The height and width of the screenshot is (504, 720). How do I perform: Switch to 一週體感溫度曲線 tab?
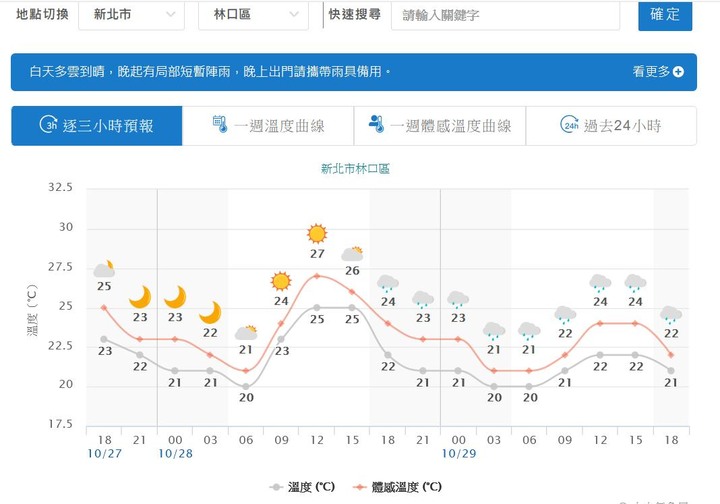(x=439, y=126)
